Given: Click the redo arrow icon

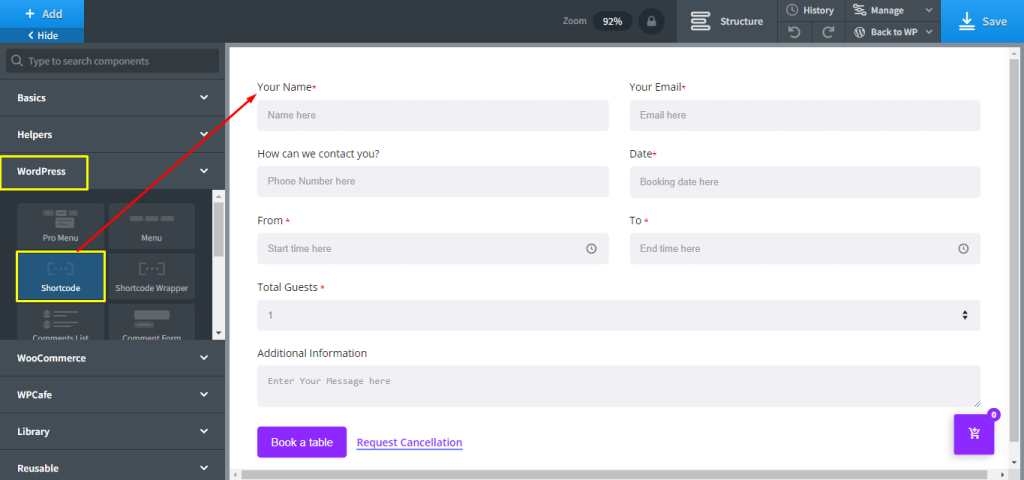Looking at the screenshot, I should coord(828,32).
